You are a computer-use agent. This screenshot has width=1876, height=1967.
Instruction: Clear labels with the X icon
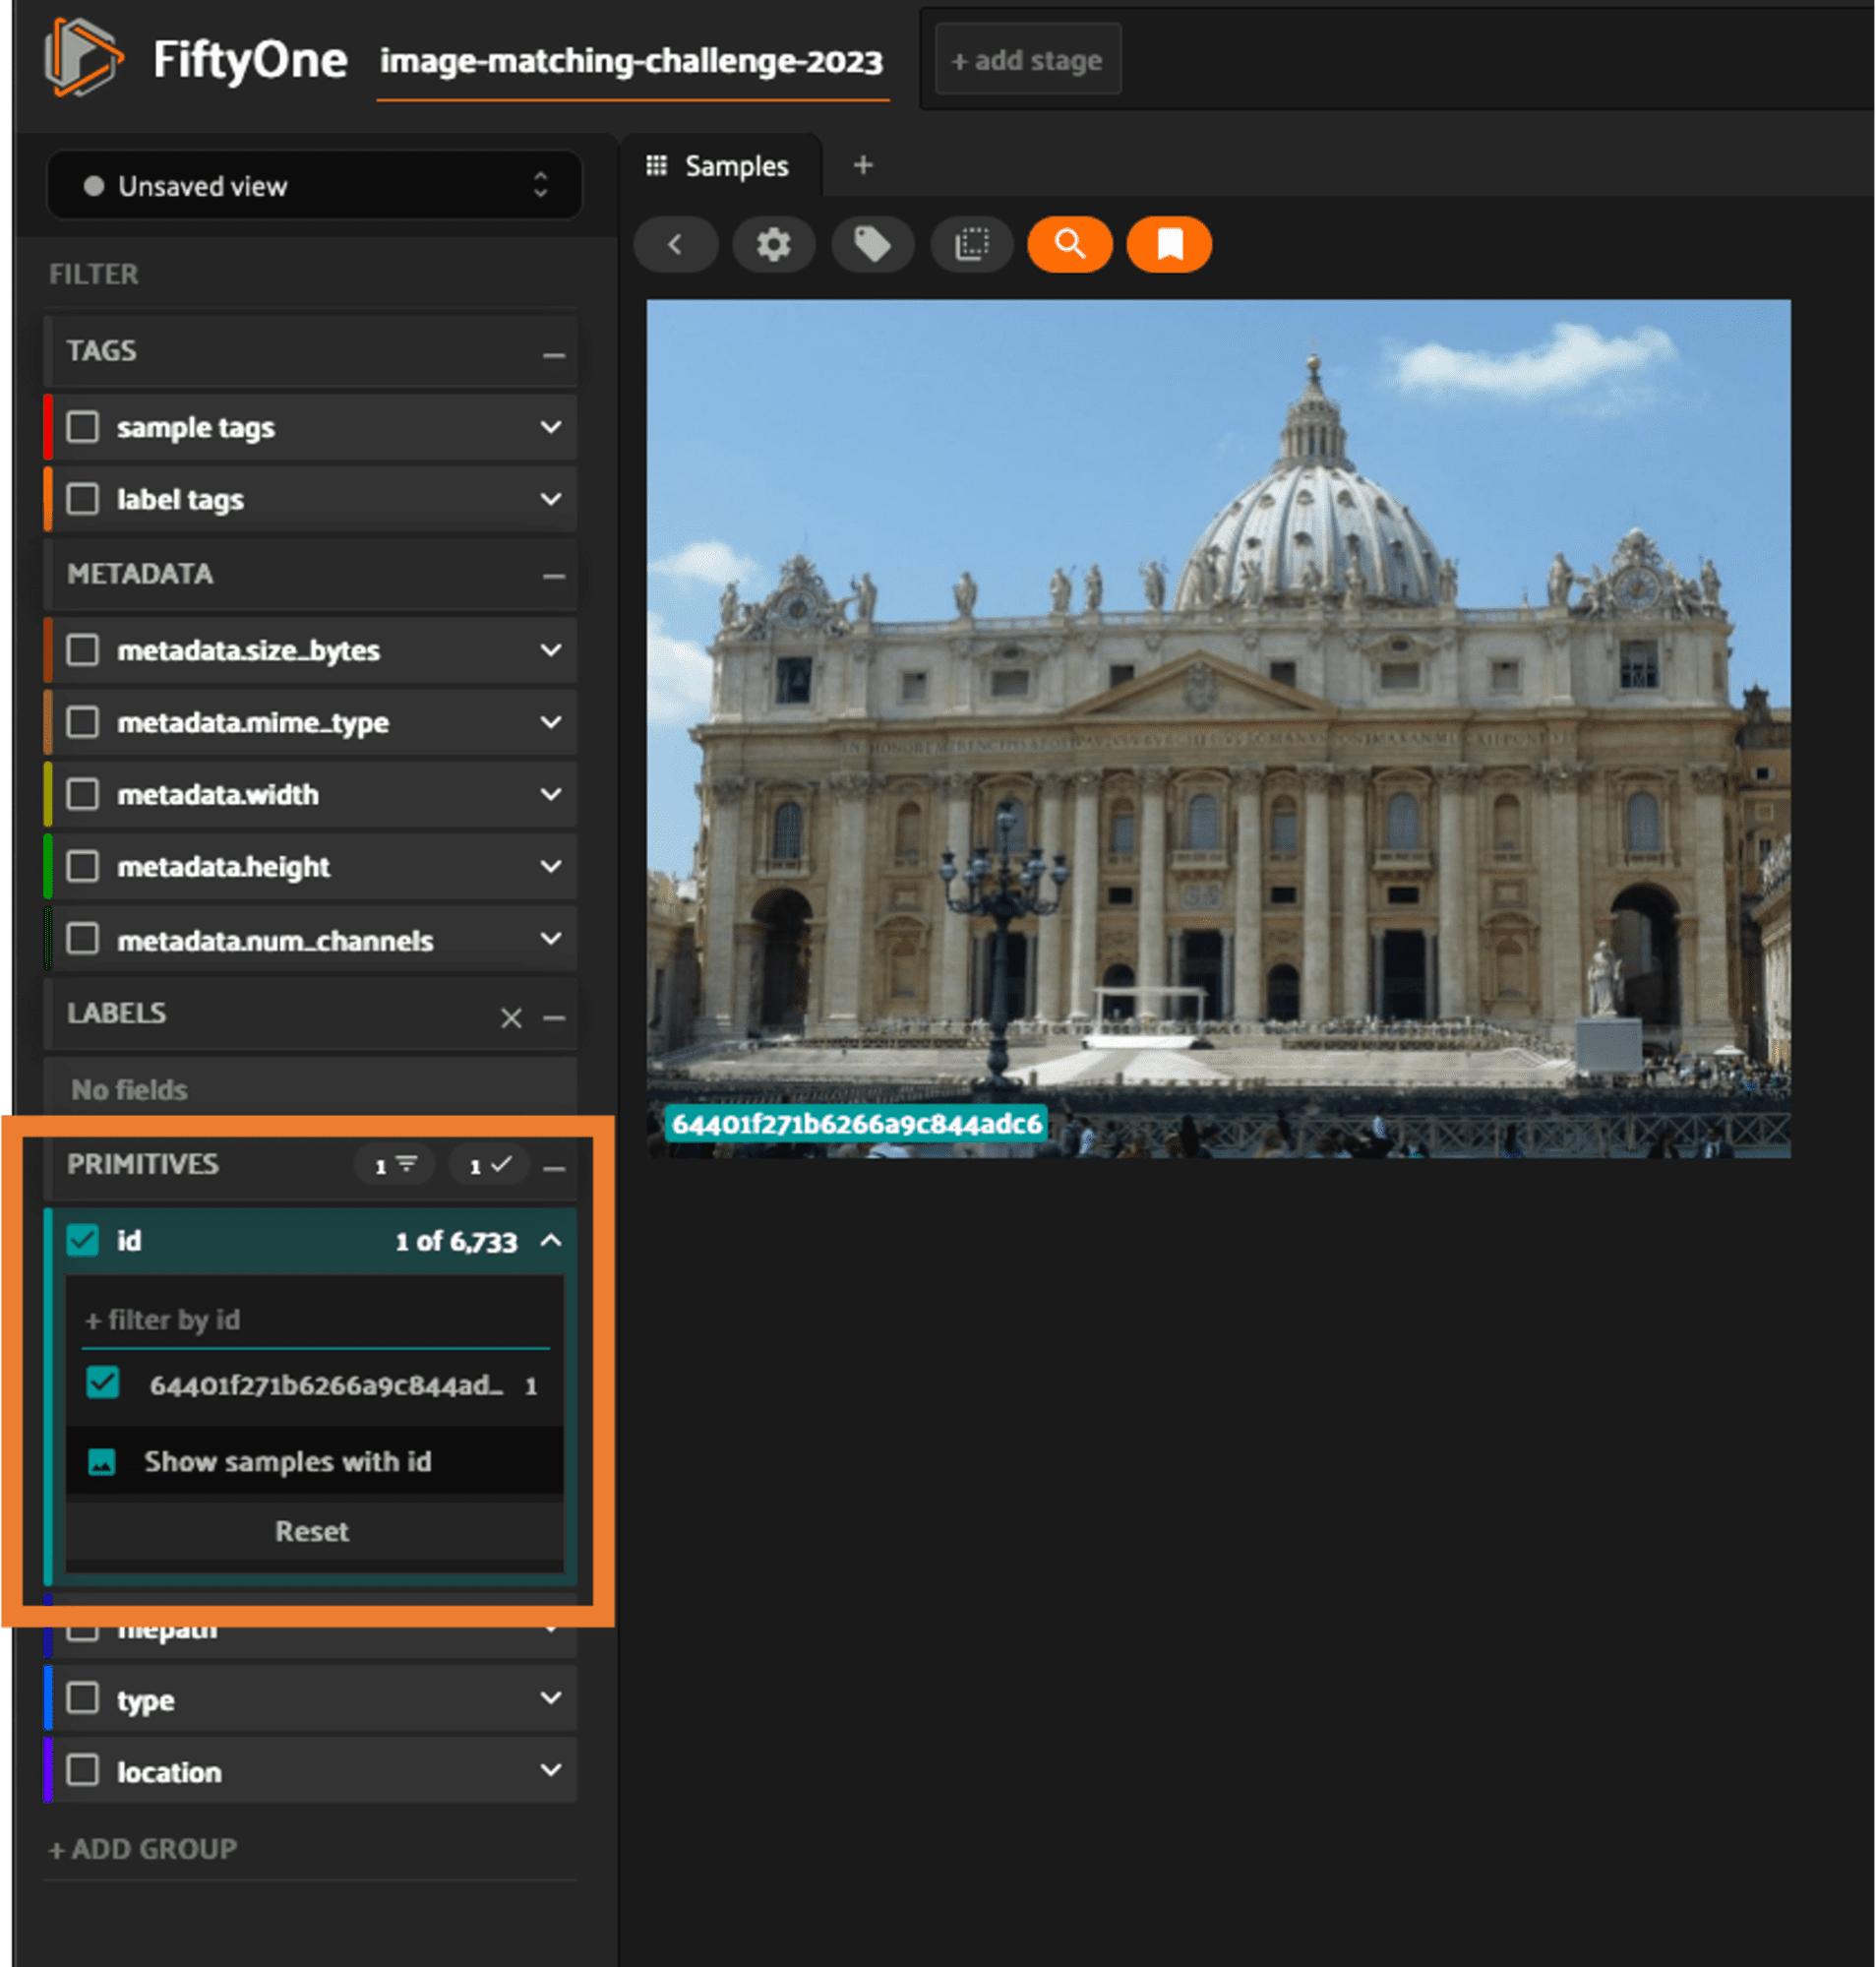coord(511,1017)
